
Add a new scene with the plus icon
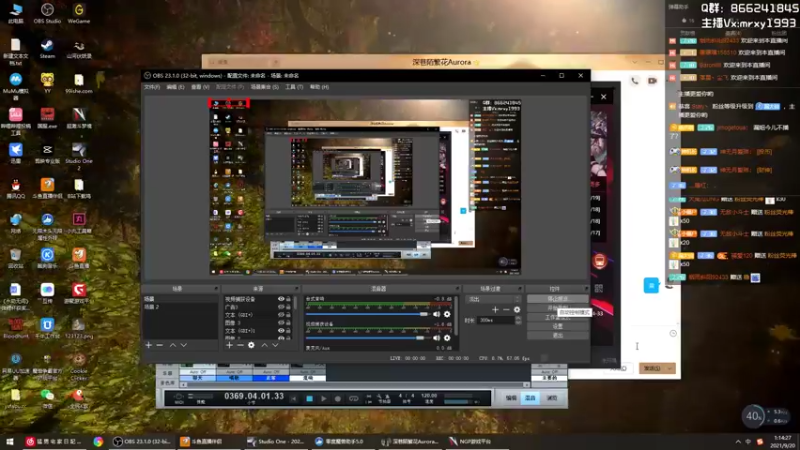tap(148, 345)
